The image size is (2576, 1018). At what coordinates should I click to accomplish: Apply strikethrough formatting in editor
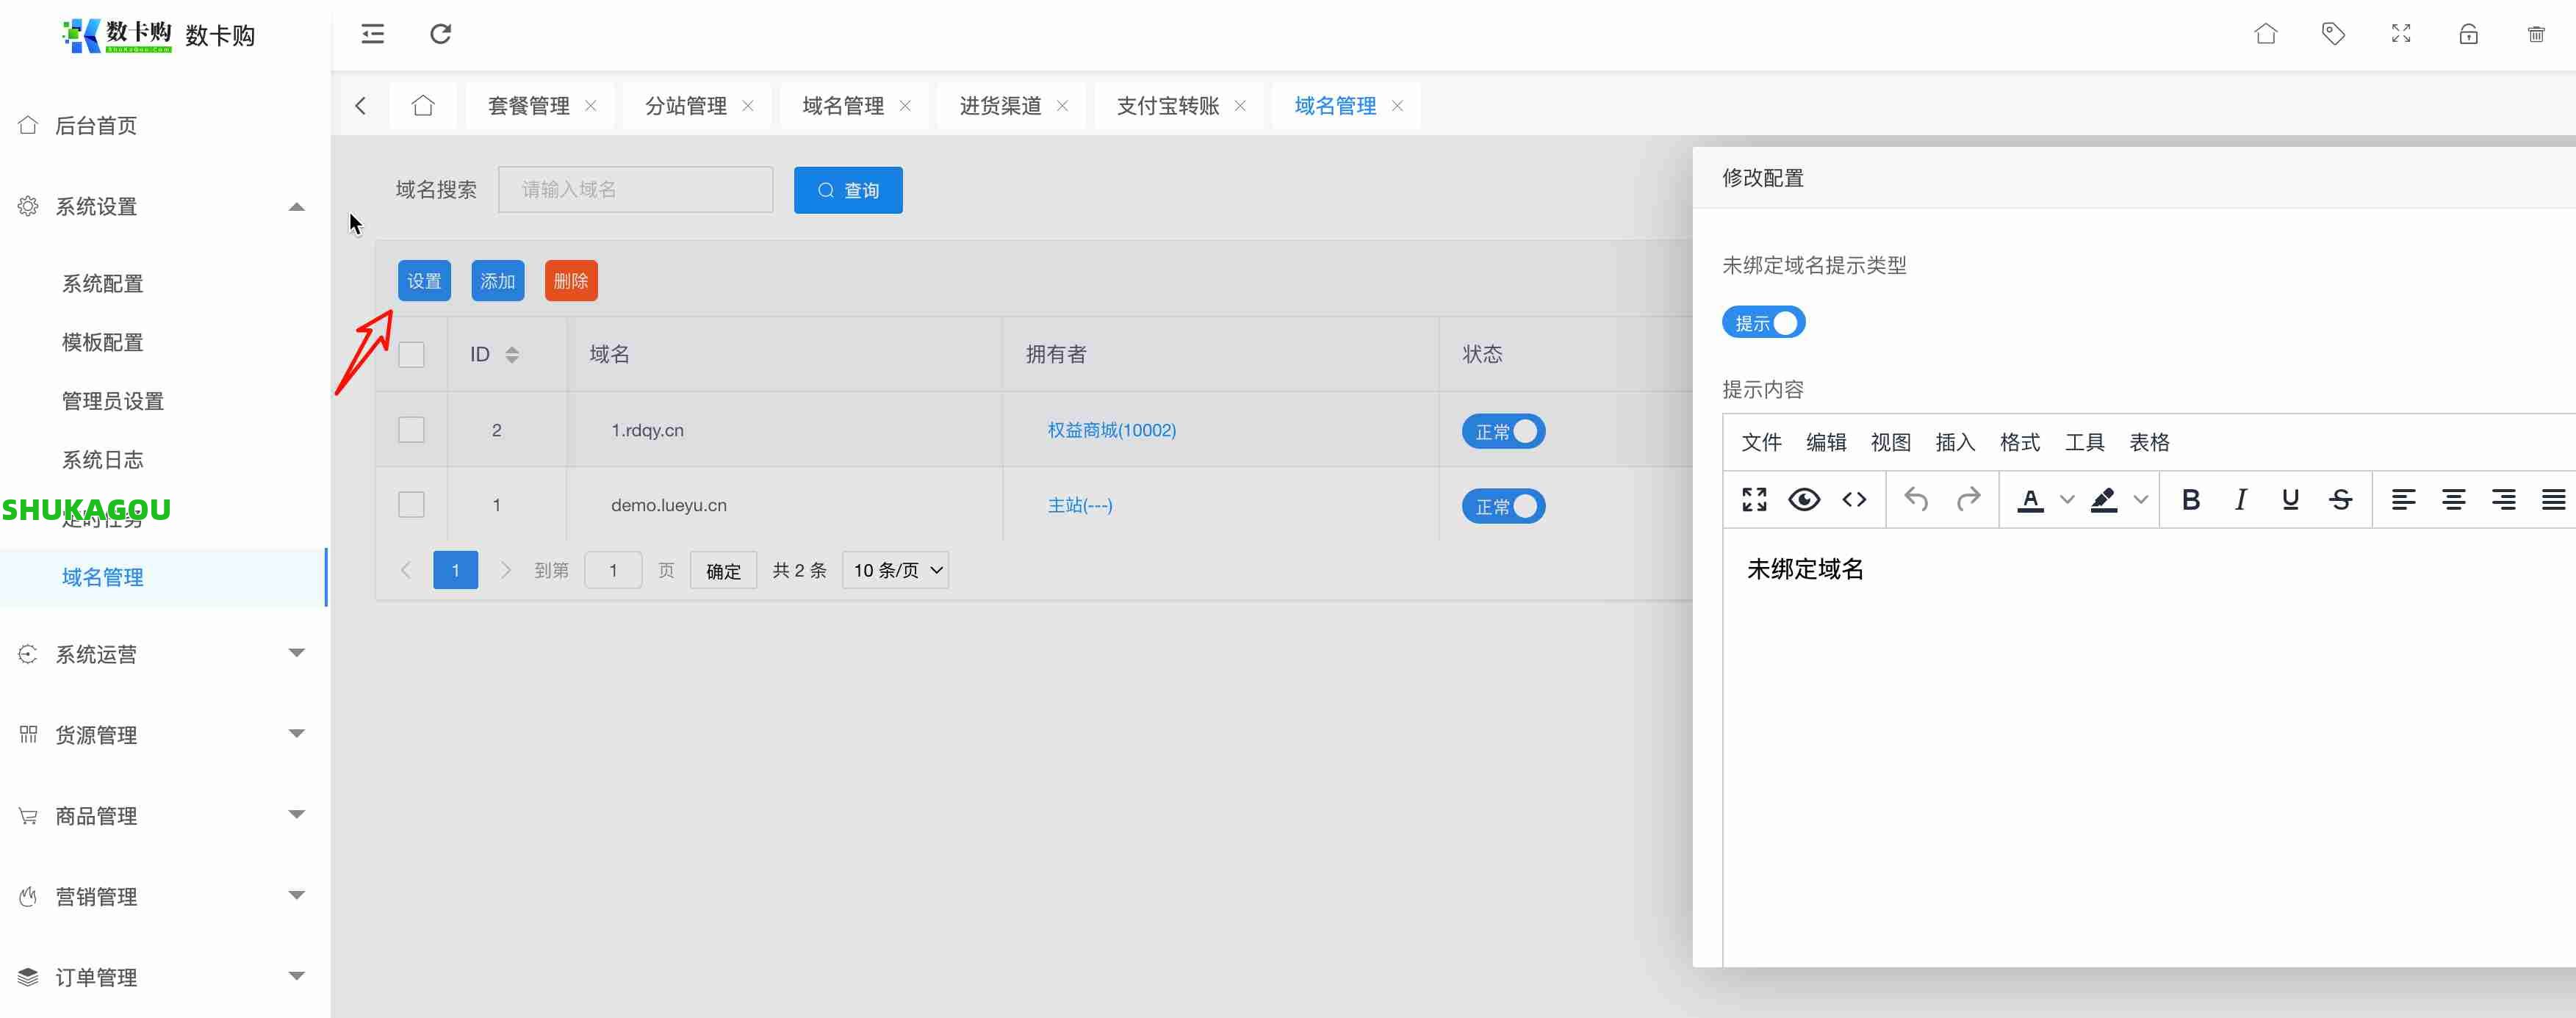click(2340, 499)
